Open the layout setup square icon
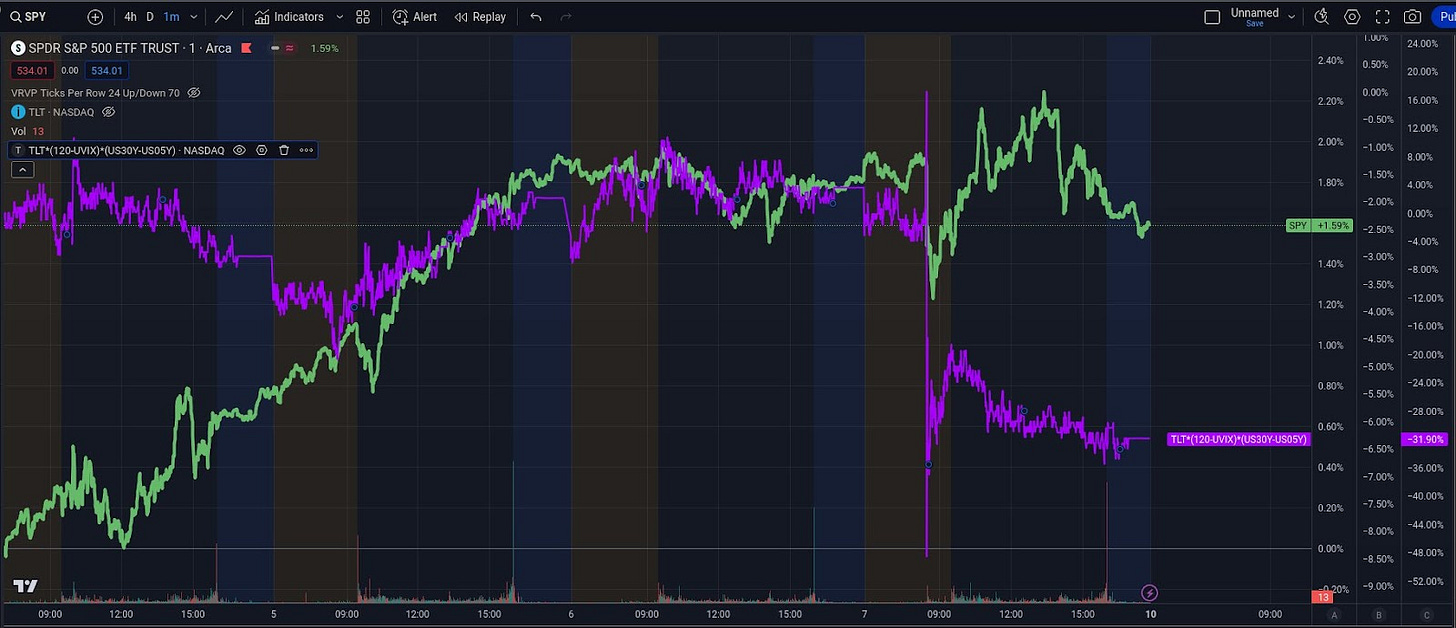 pos(1212,17)
